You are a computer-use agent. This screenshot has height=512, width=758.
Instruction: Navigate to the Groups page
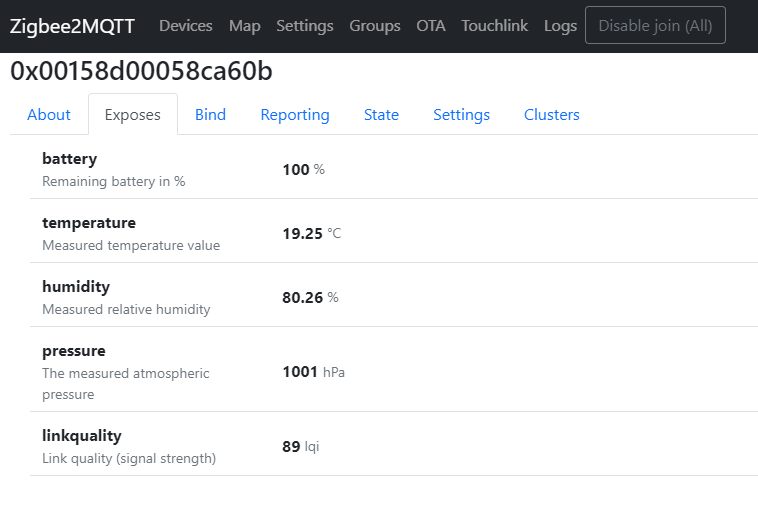click(x=375, y=26)
